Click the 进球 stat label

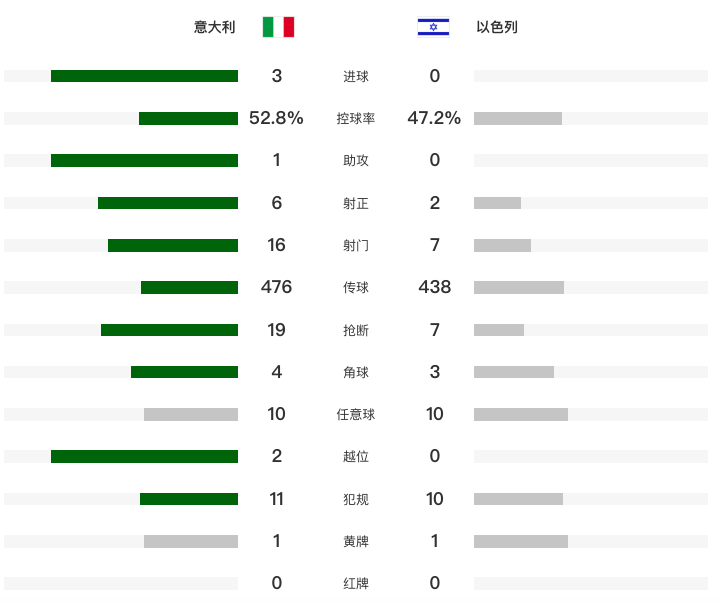pos(356,76)
